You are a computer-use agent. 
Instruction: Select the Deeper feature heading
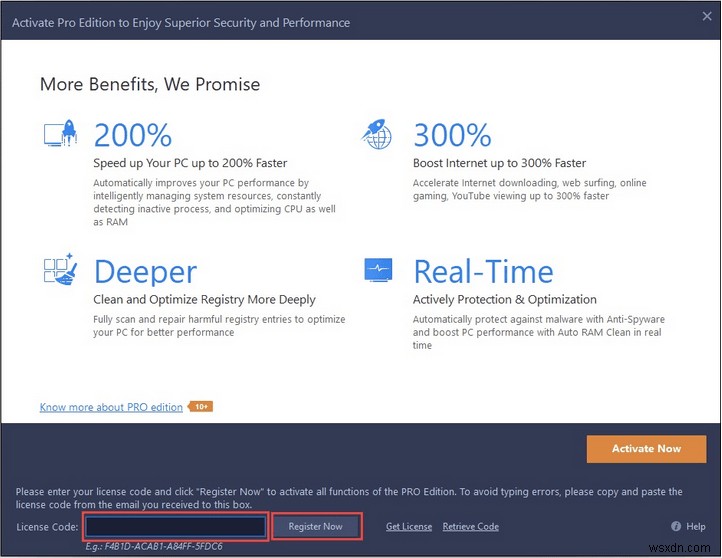(x=145, y=272)
